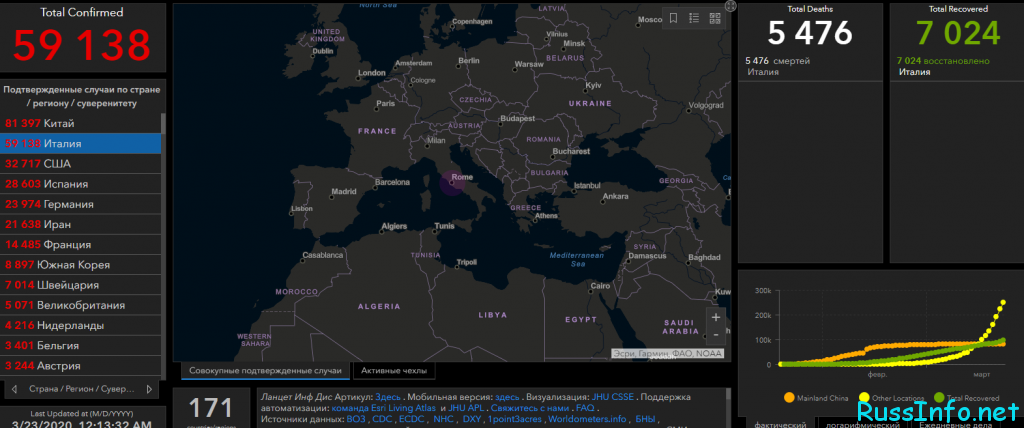Toggle Total Recovered green legend dot
Image resolution: width=1024 pixels, height=428 pixels.
(939, 397)
